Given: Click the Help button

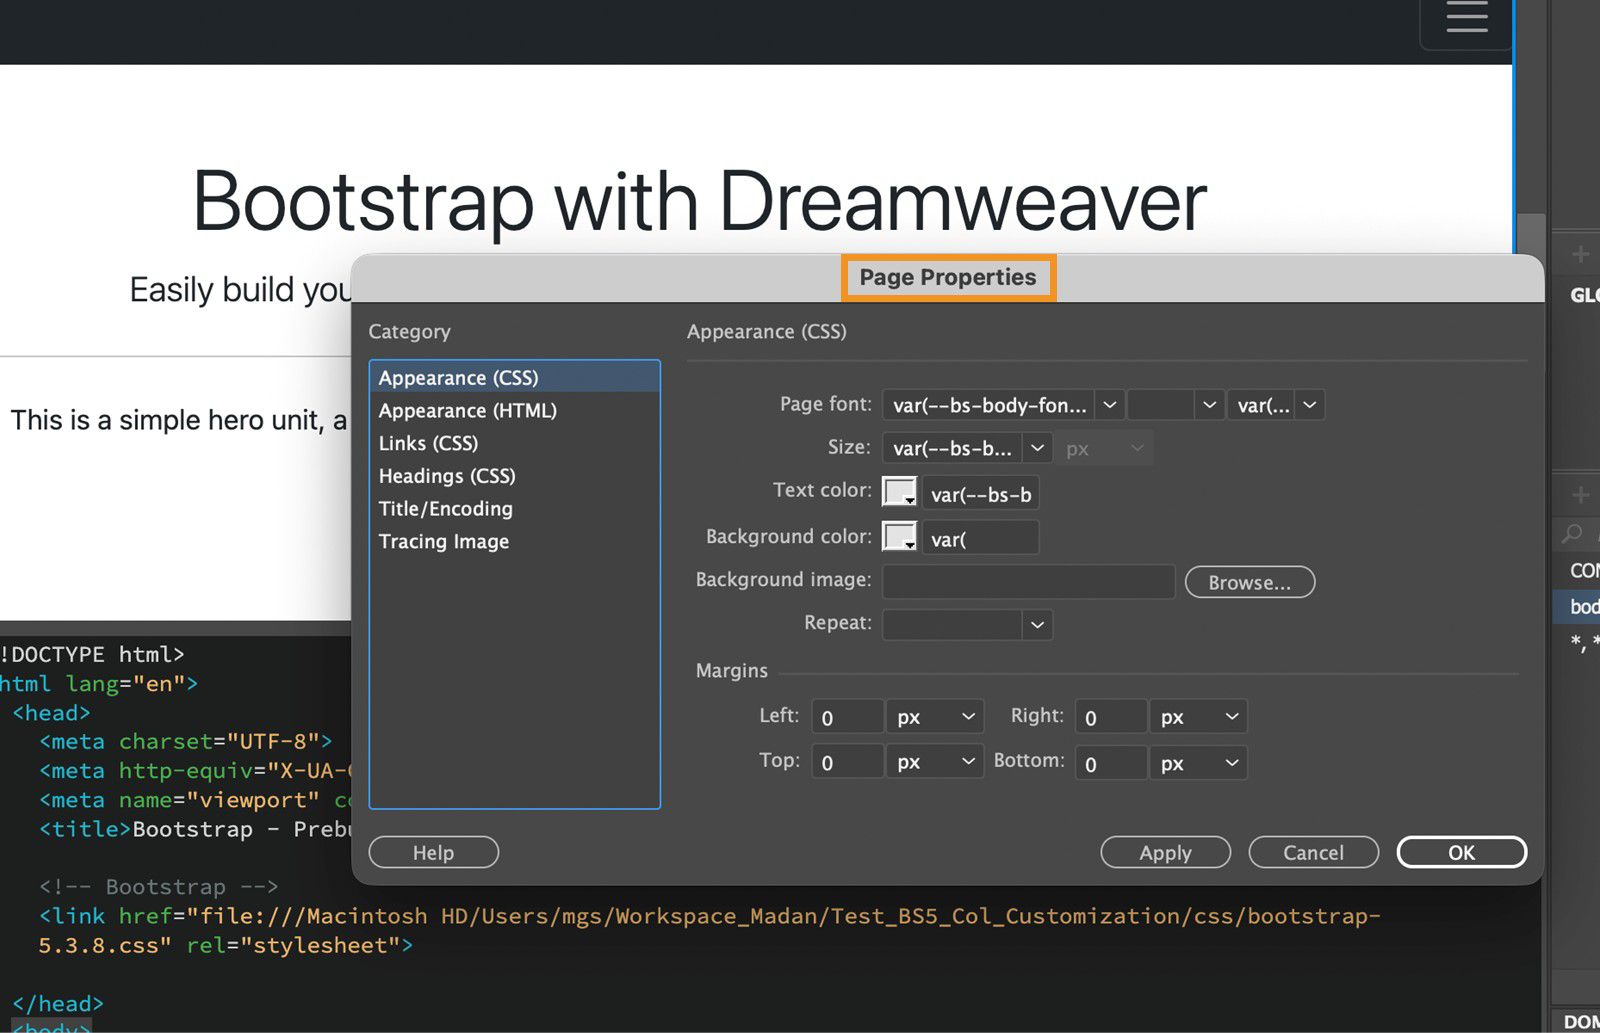Looking at the screenshot, I should pyautogui.click(x=433, y=852).
